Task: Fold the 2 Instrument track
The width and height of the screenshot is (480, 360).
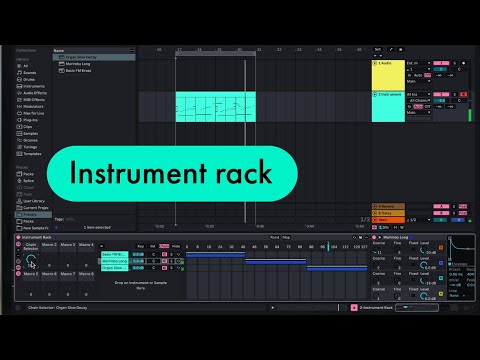Action: click(375, 94)
